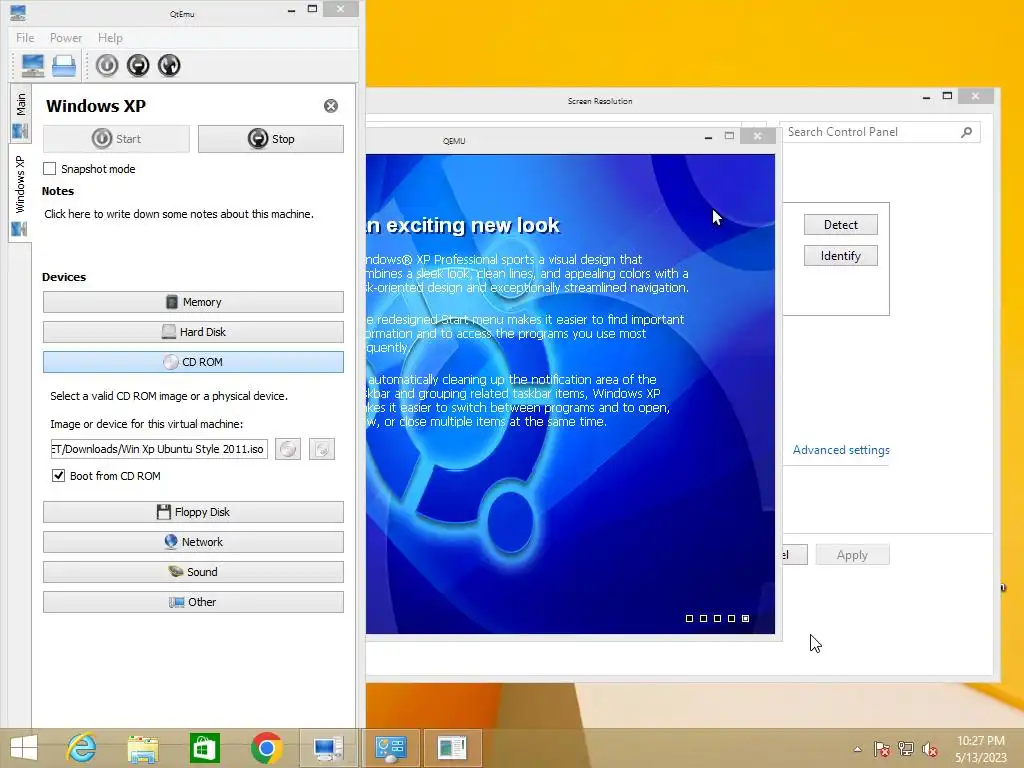Click the power-on toolbar icon in QtEmu

(x=107, y=65)
